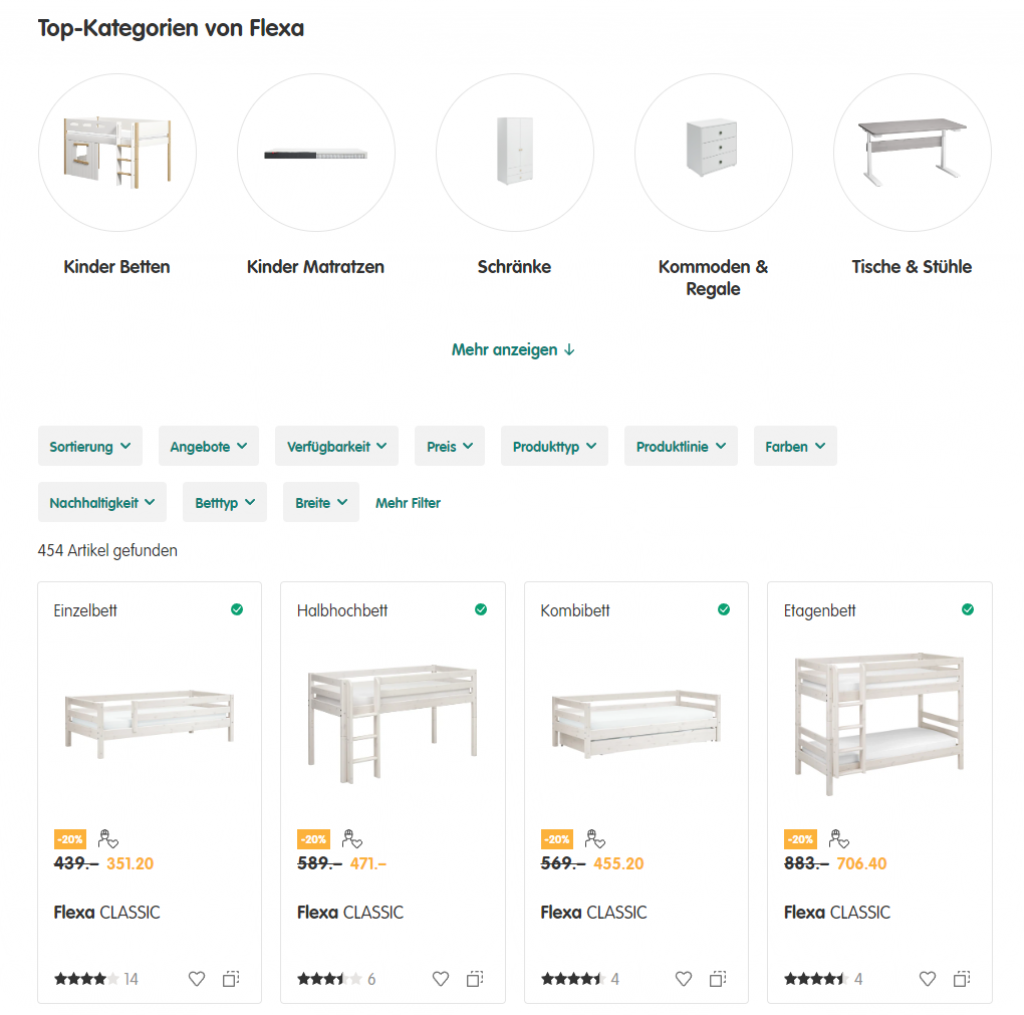Screen dimensions: 1024x1015
Task: Click the Mehr anzeigen link
Action: pyautogui.click(x=513, y=350)
